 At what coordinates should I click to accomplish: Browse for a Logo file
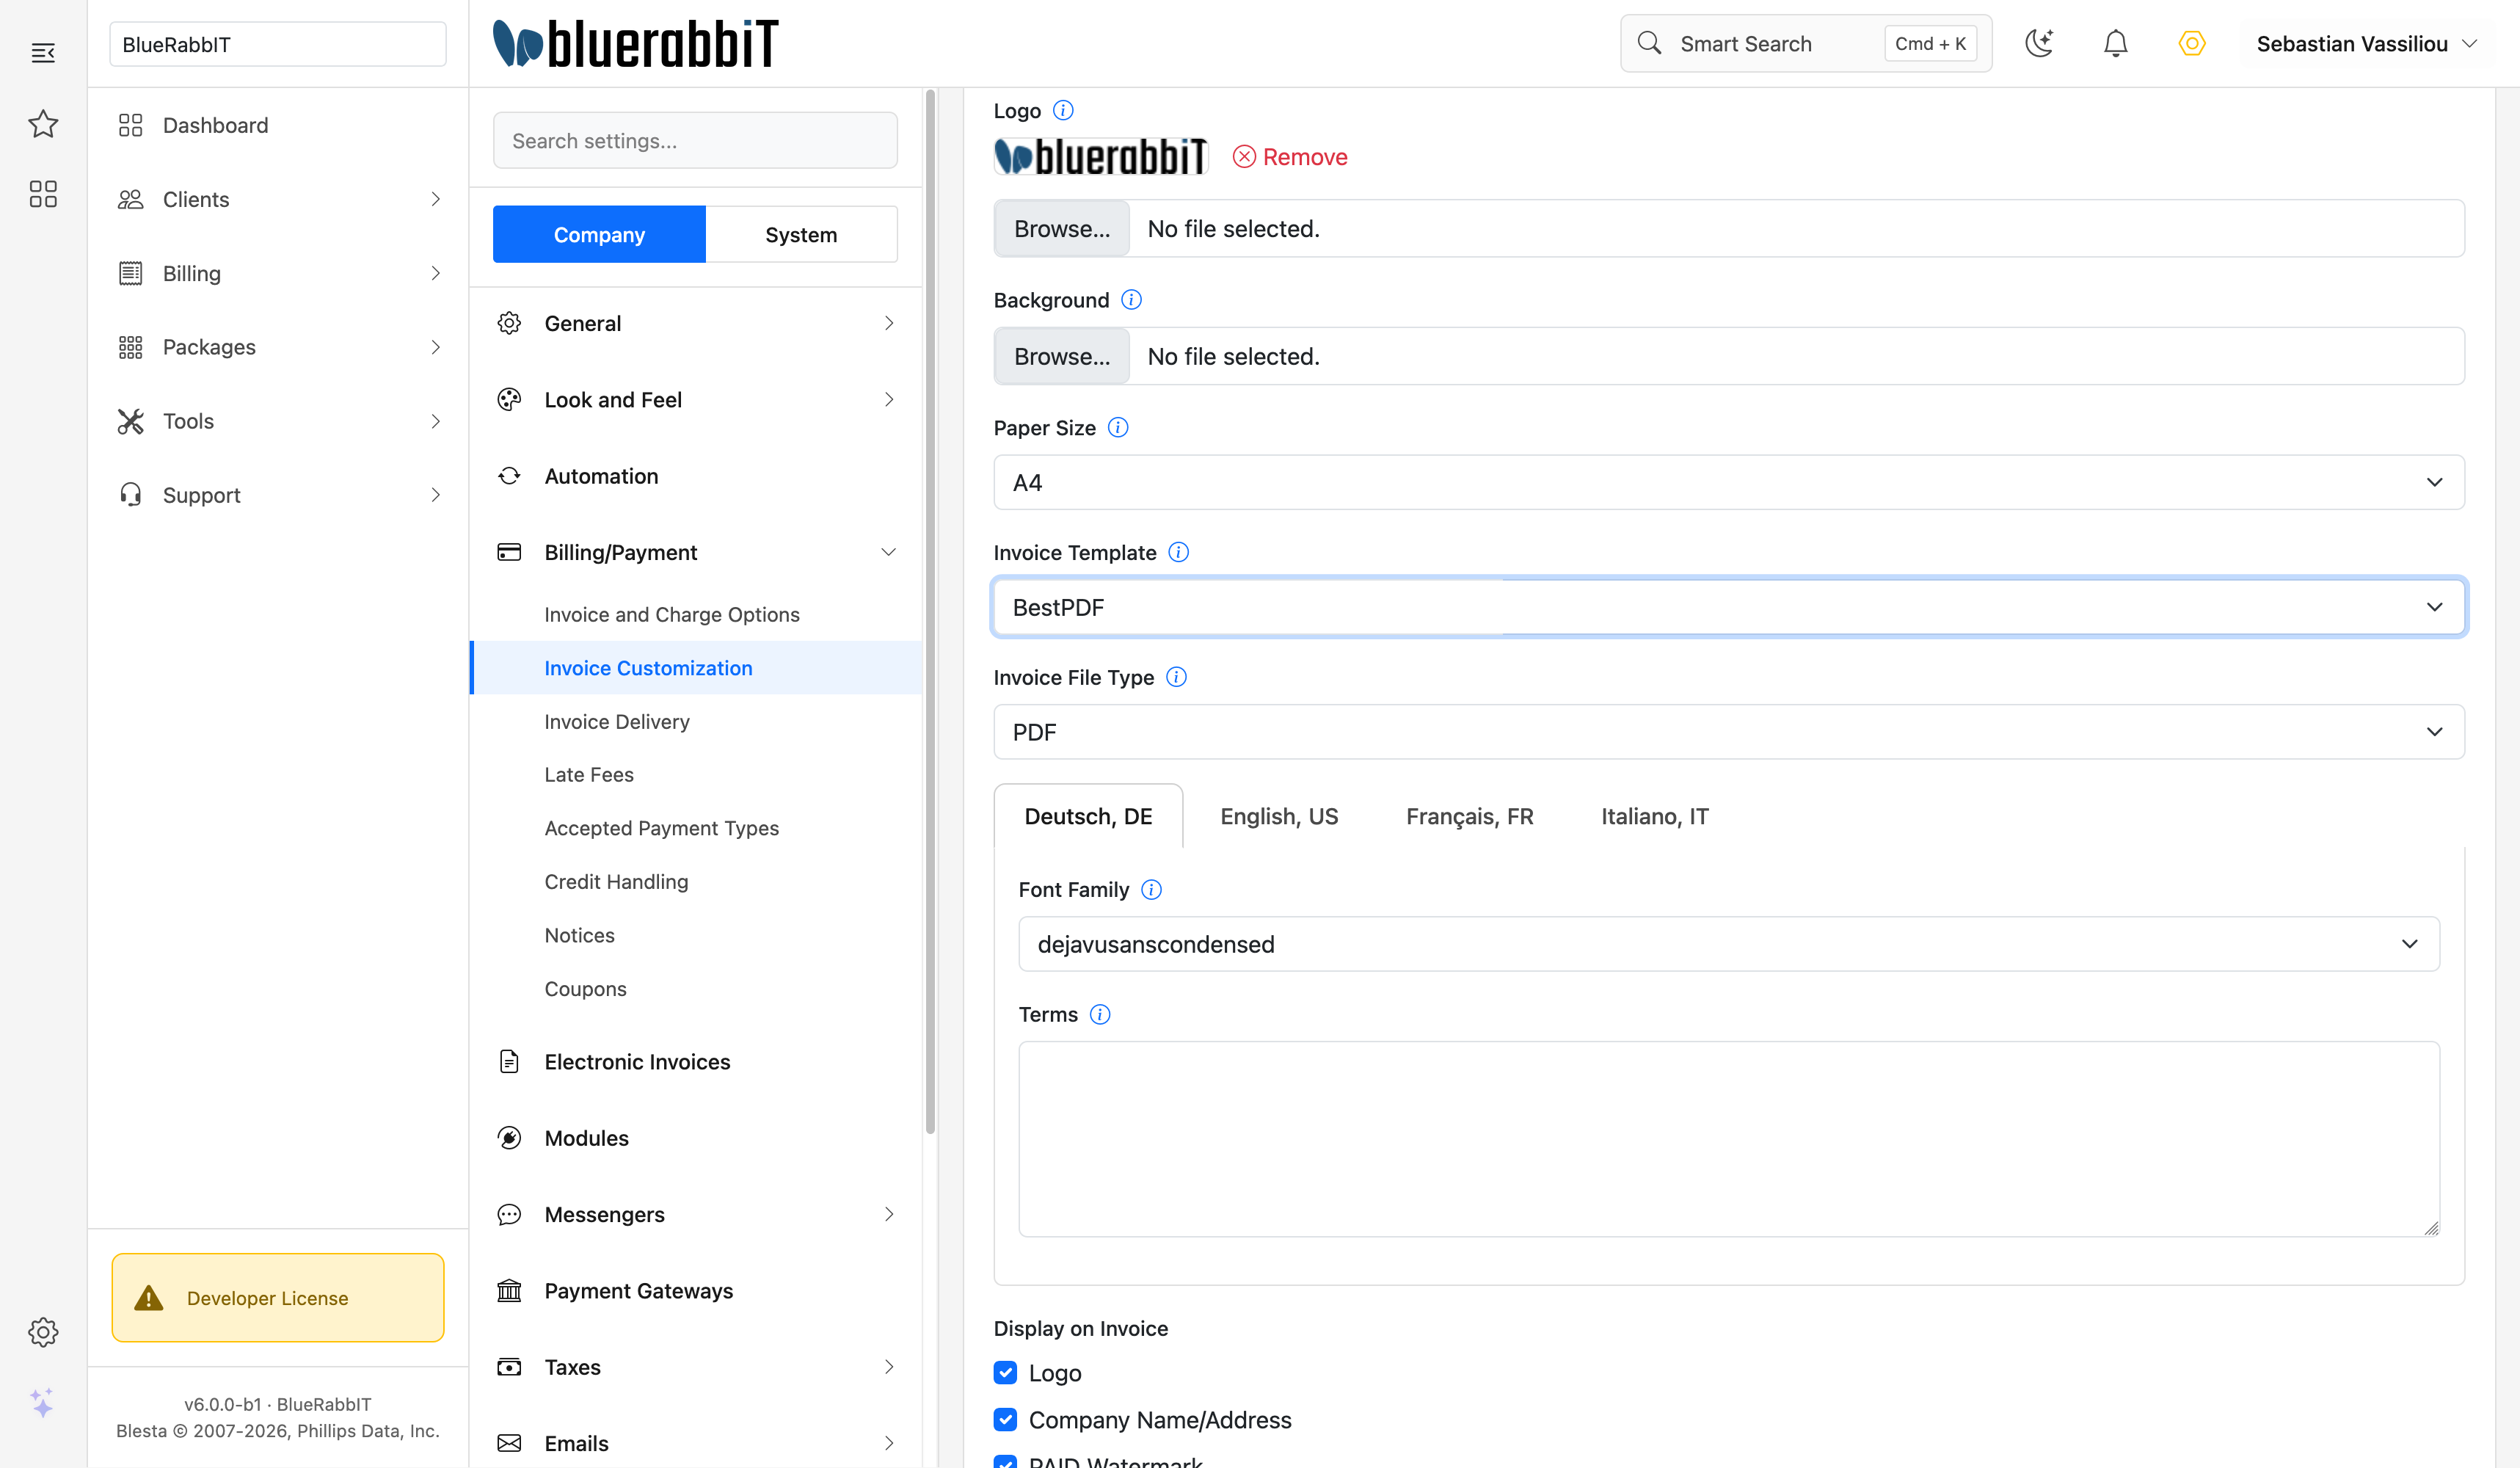pyautogui.click(x=1062, y=229)
